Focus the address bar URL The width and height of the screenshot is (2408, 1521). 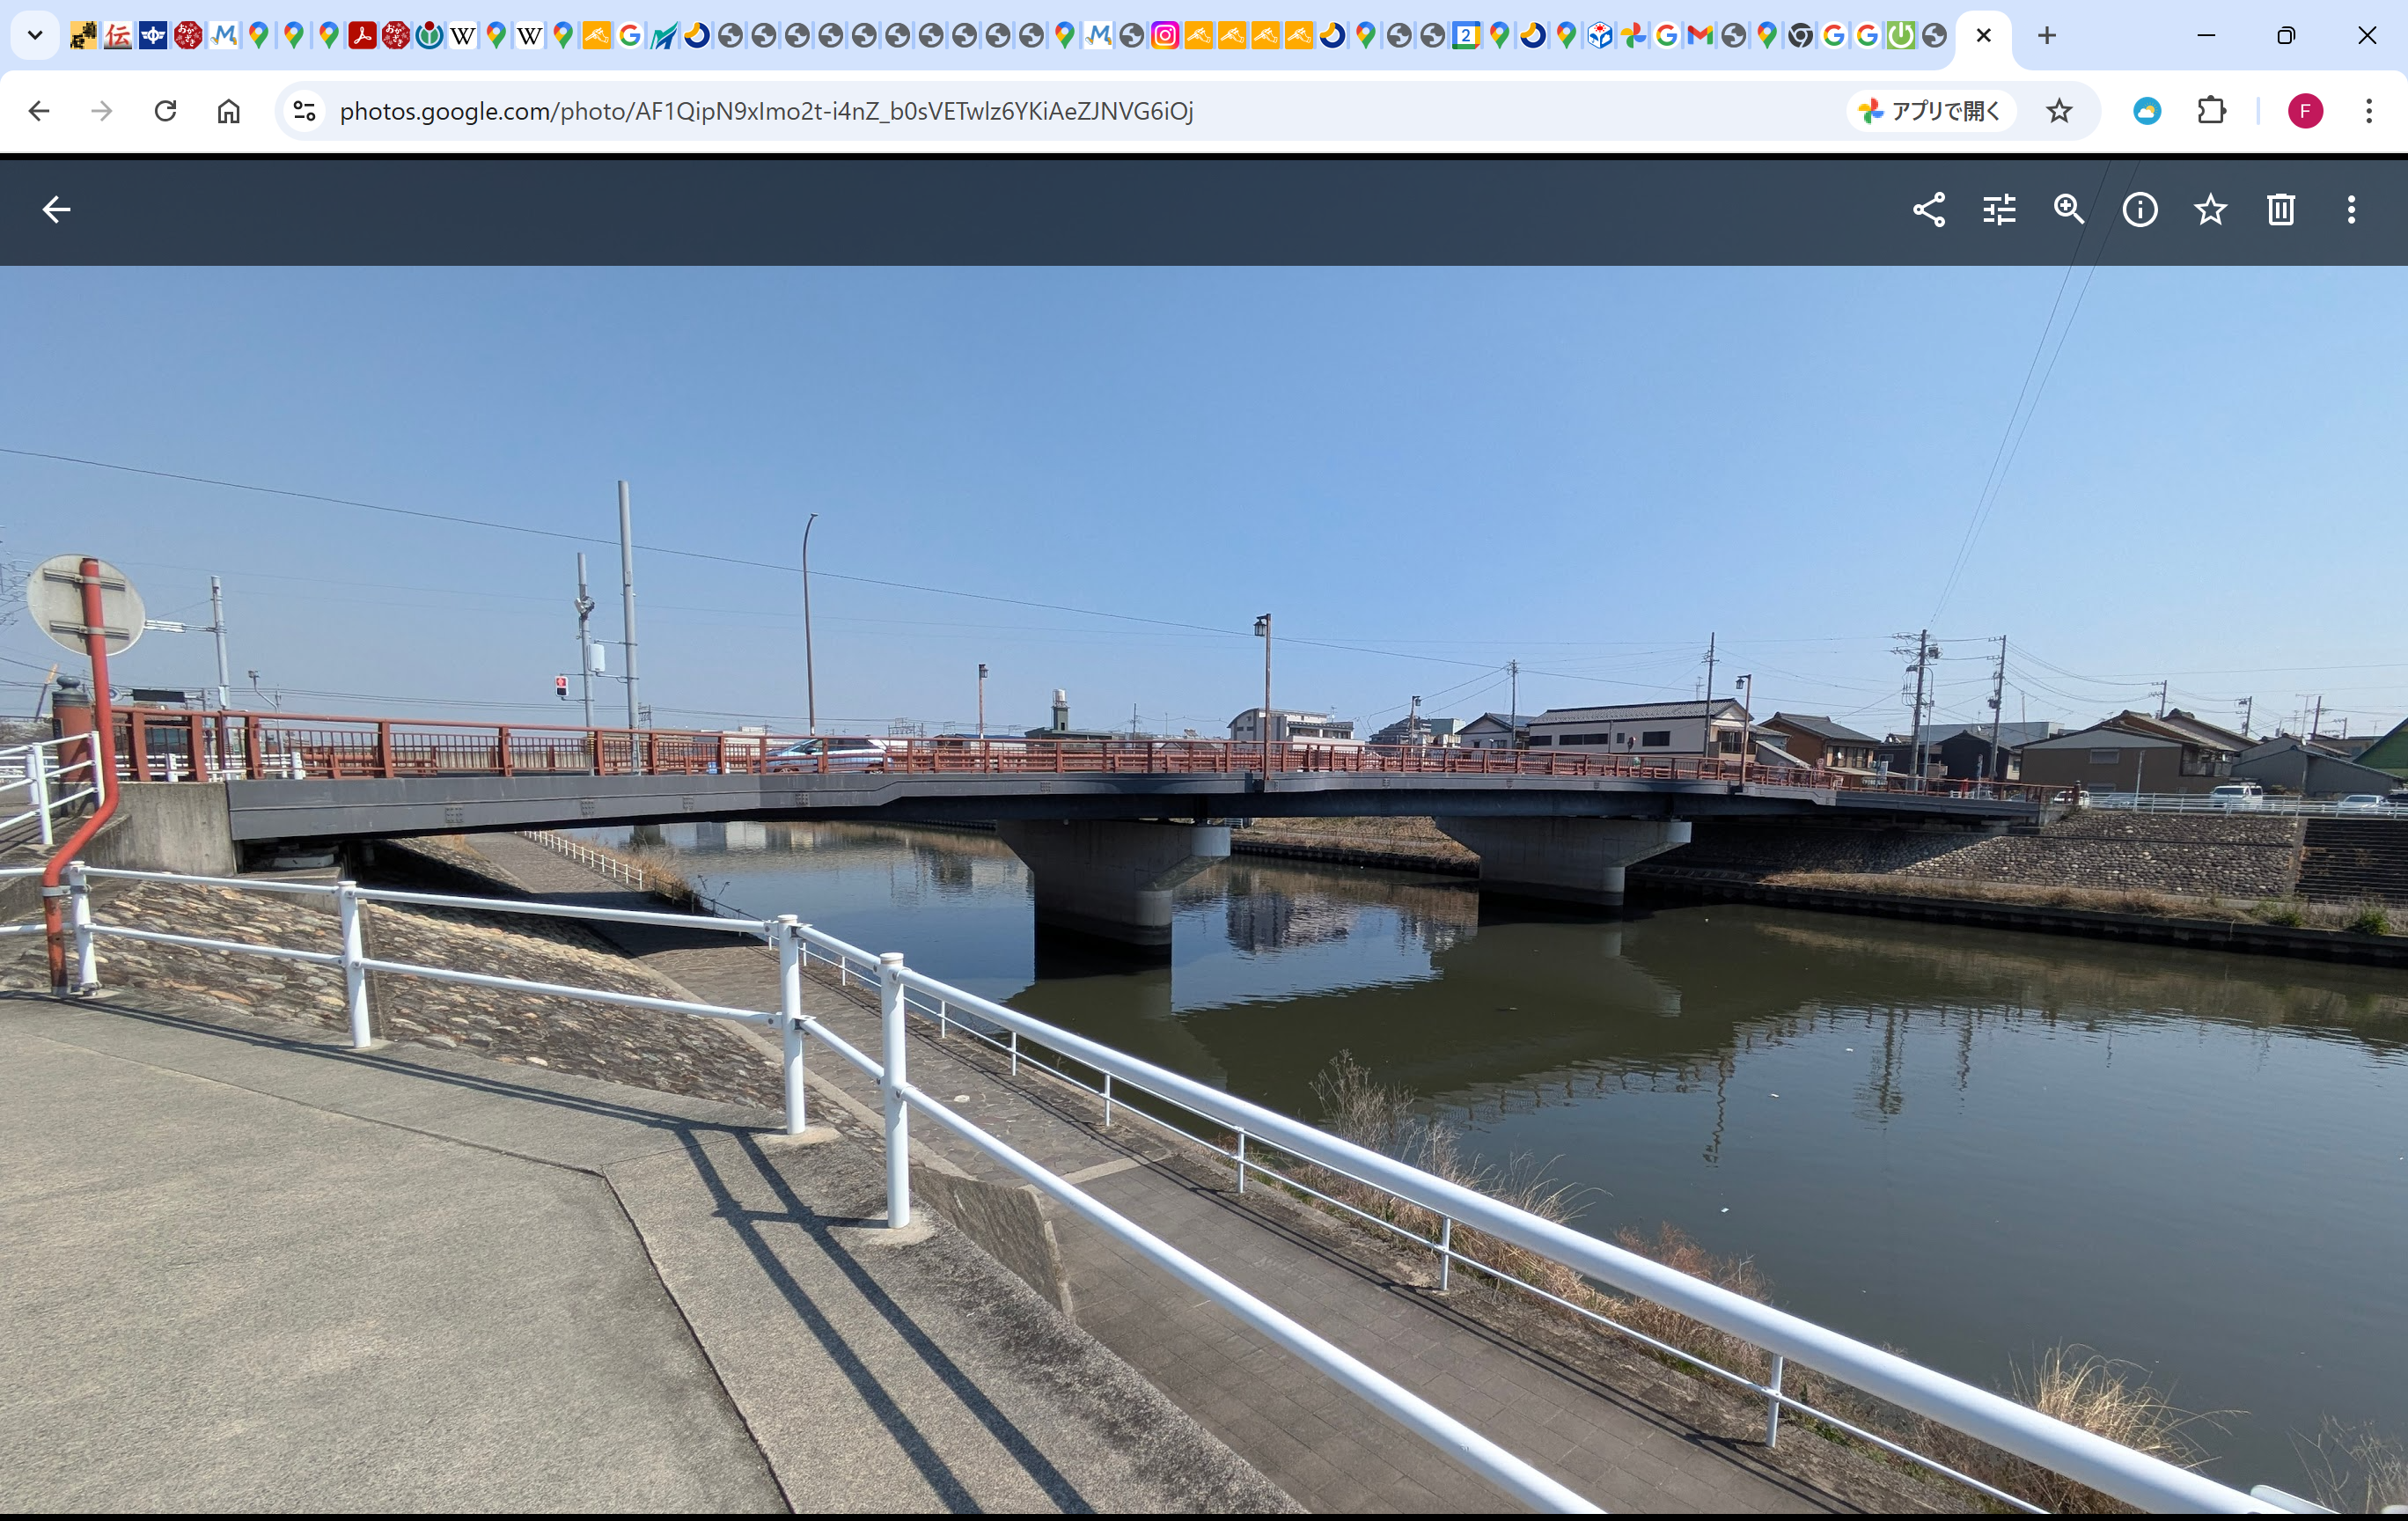[x=766, y=111]
